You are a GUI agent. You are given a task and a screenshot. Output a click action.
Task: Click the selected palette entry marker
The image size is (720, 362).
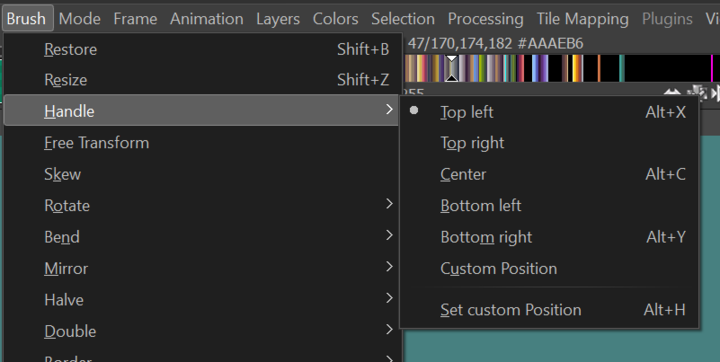(x=452, y=68)
